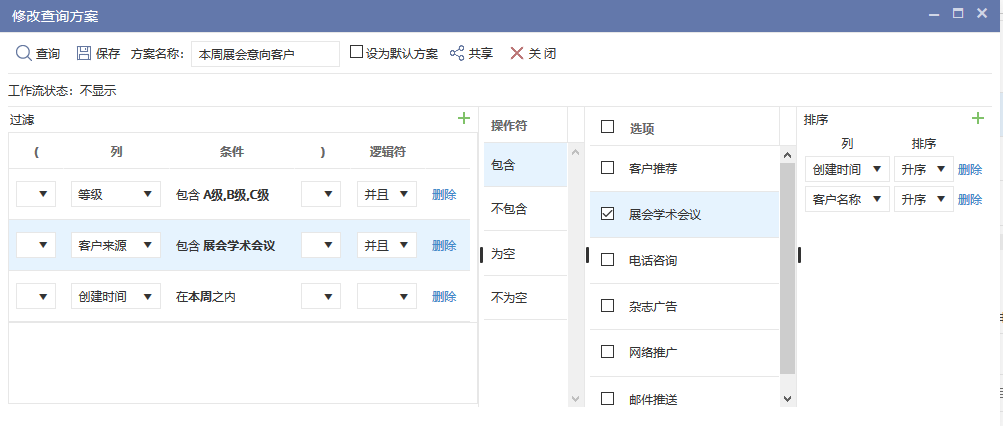Add a filter row with green plus
Screen dimensions: 1003x426
[463, 119]
